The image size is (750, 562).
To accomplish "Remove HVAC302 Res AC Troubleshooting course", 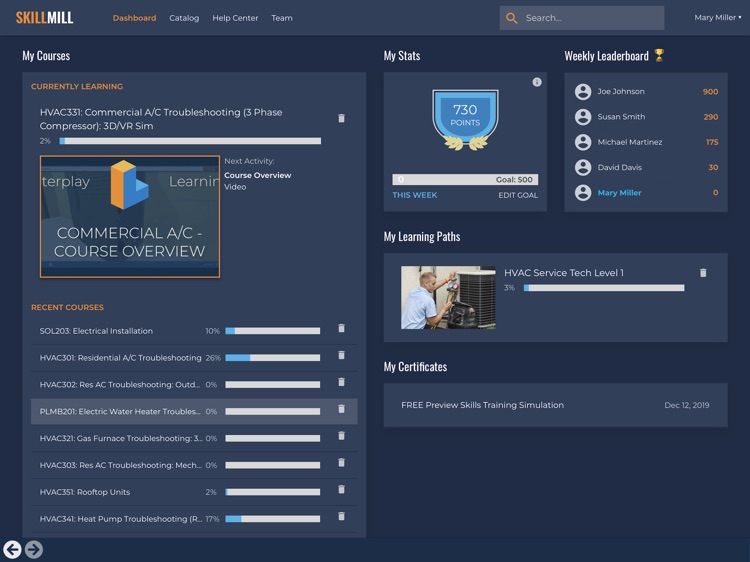I will (x=342, y=382).
